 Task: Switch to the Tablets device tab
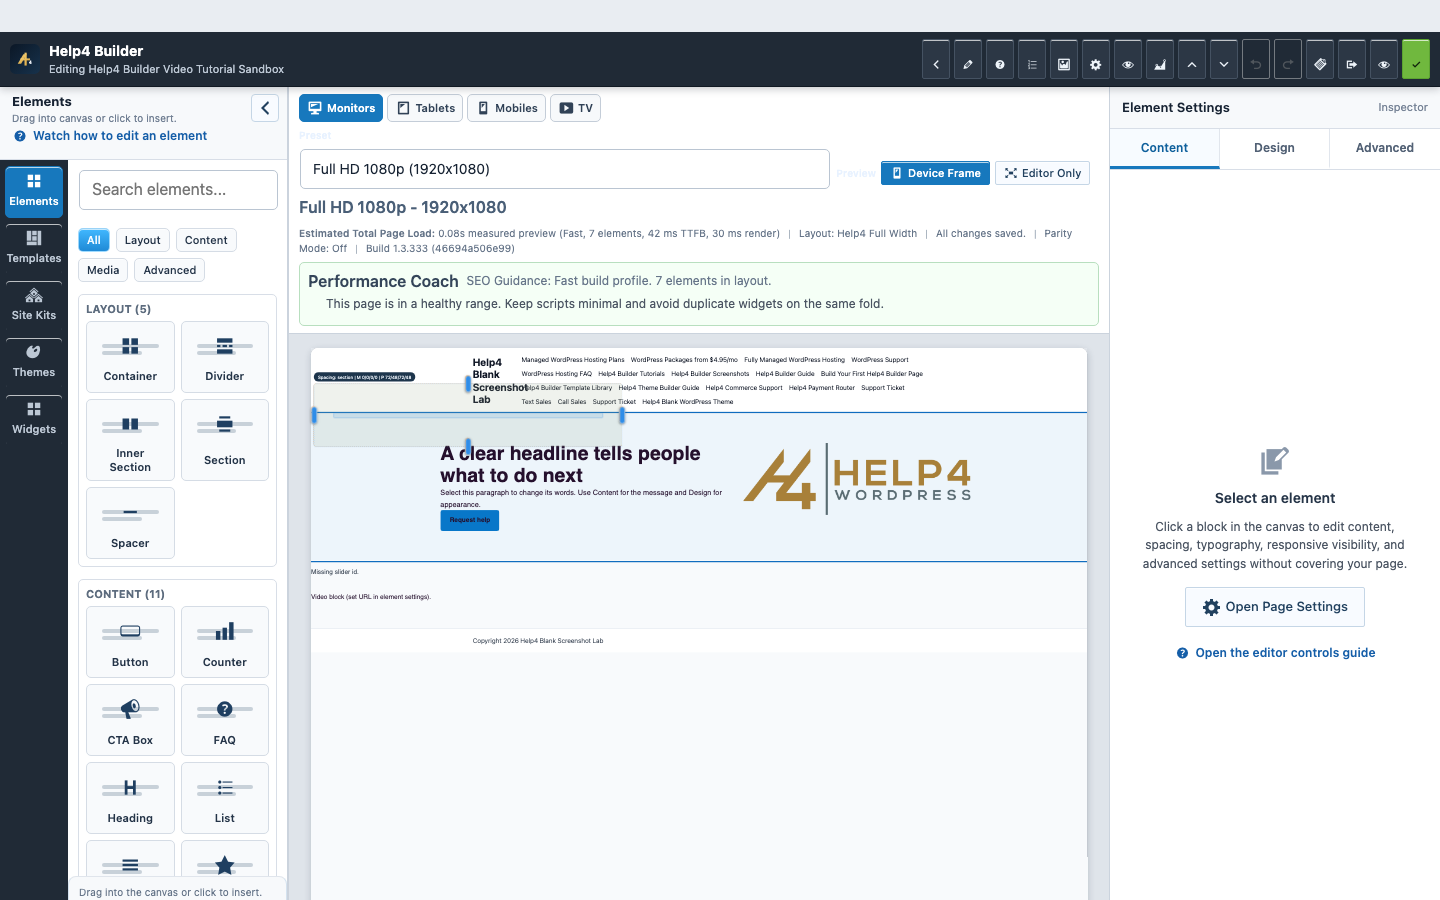pyautogui.click(x=425, y=108)
